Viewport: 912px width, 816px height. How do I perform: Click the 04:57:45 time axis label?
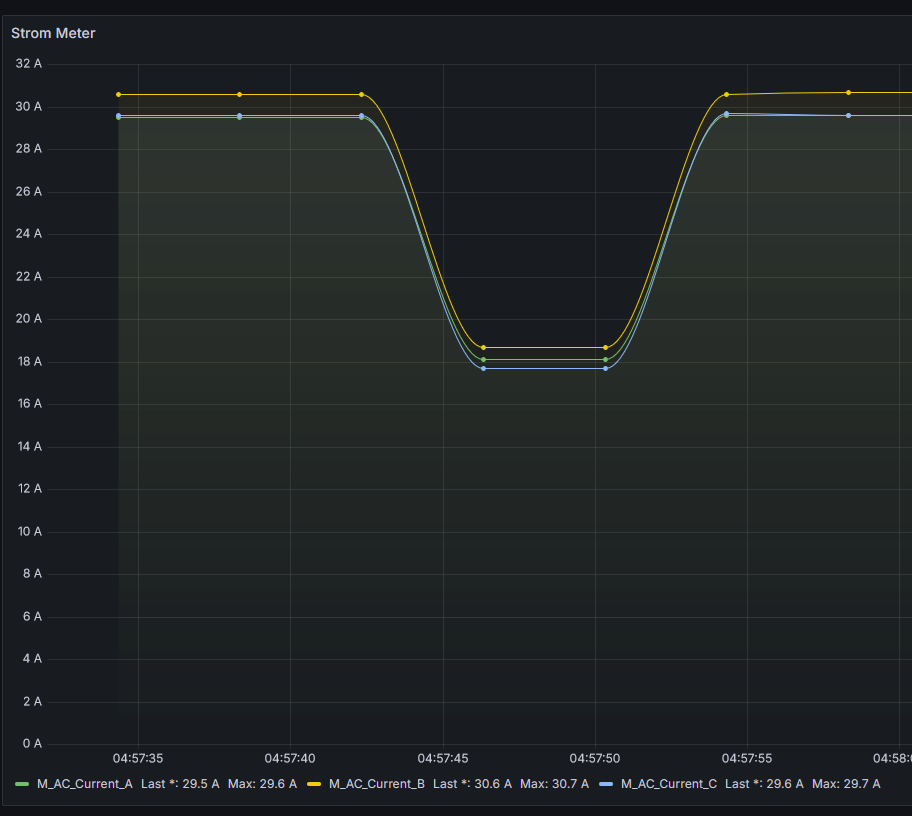click(x=443, y=759)
